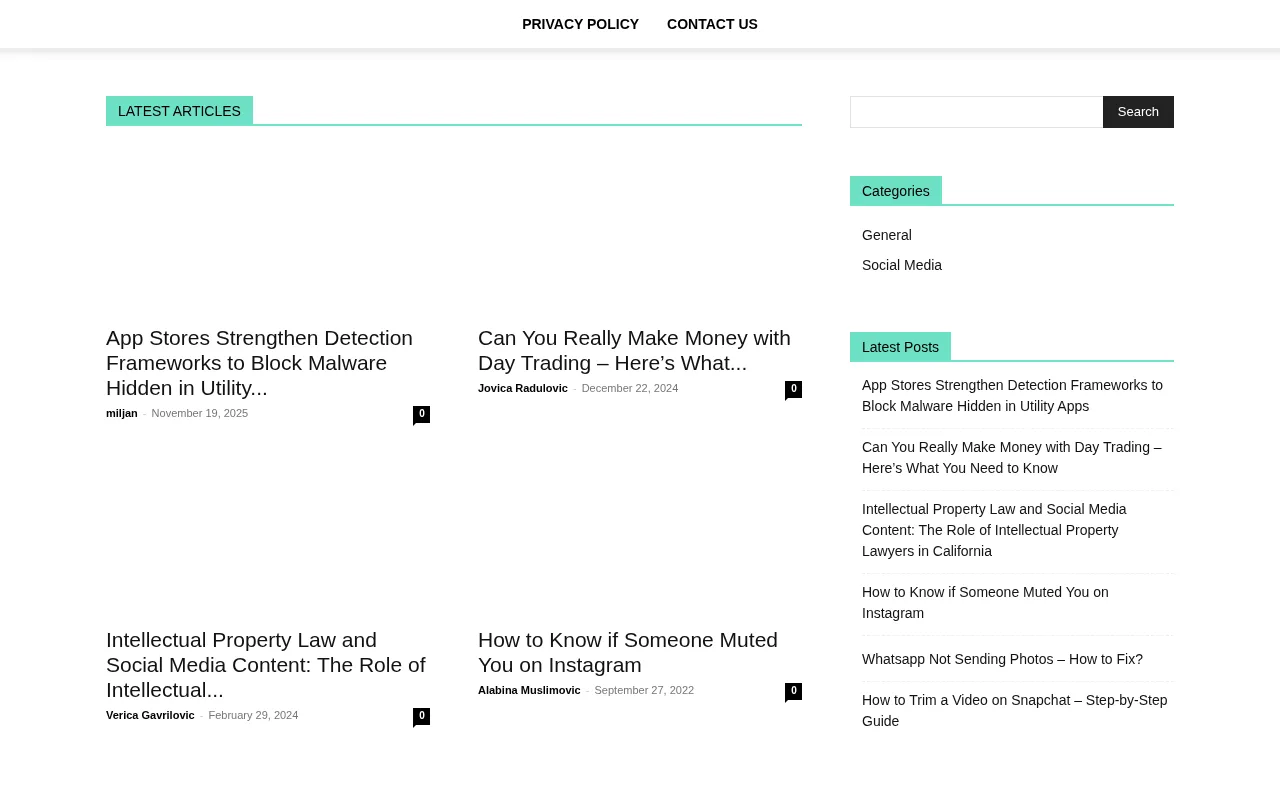The image size is (1280, 800).
Task: Open Whatsapp Not Sending Photos latest post
Action: pyautogui.click(x=1002, y=659)
